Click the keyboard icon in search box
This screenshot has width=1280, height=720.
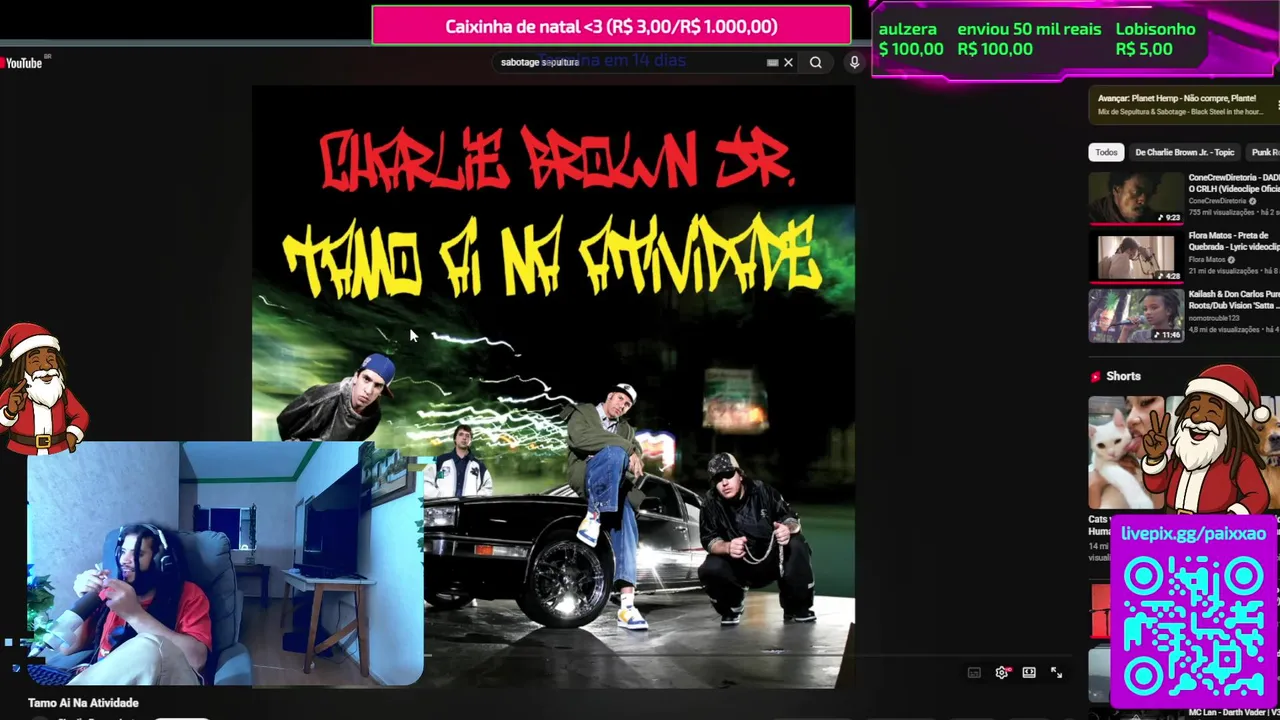(x=772, y=62)
